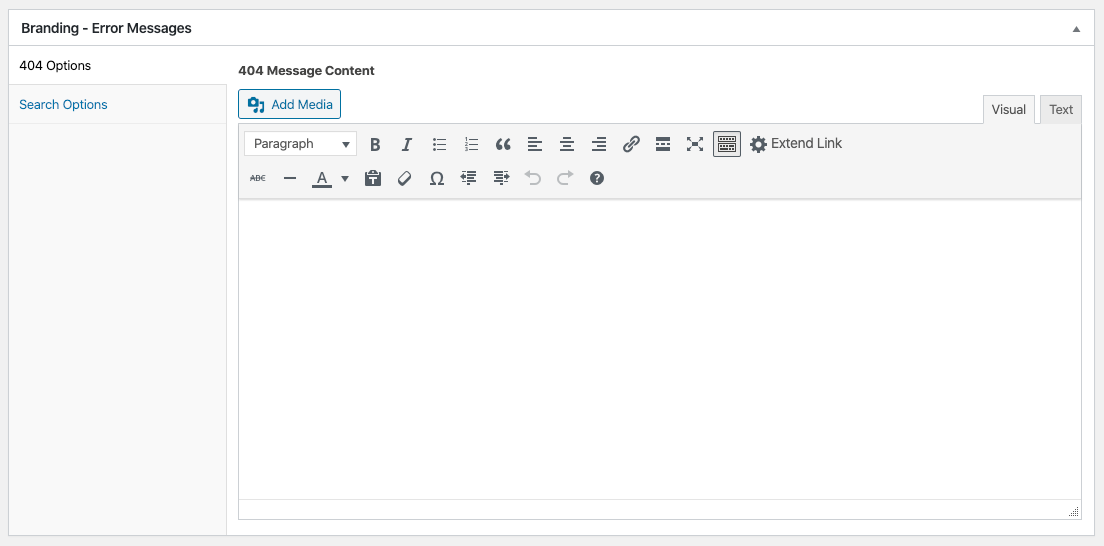1104x546 pixels.
Task: Open the Paragraph format dropdown
Action: [x=300, y=144]
